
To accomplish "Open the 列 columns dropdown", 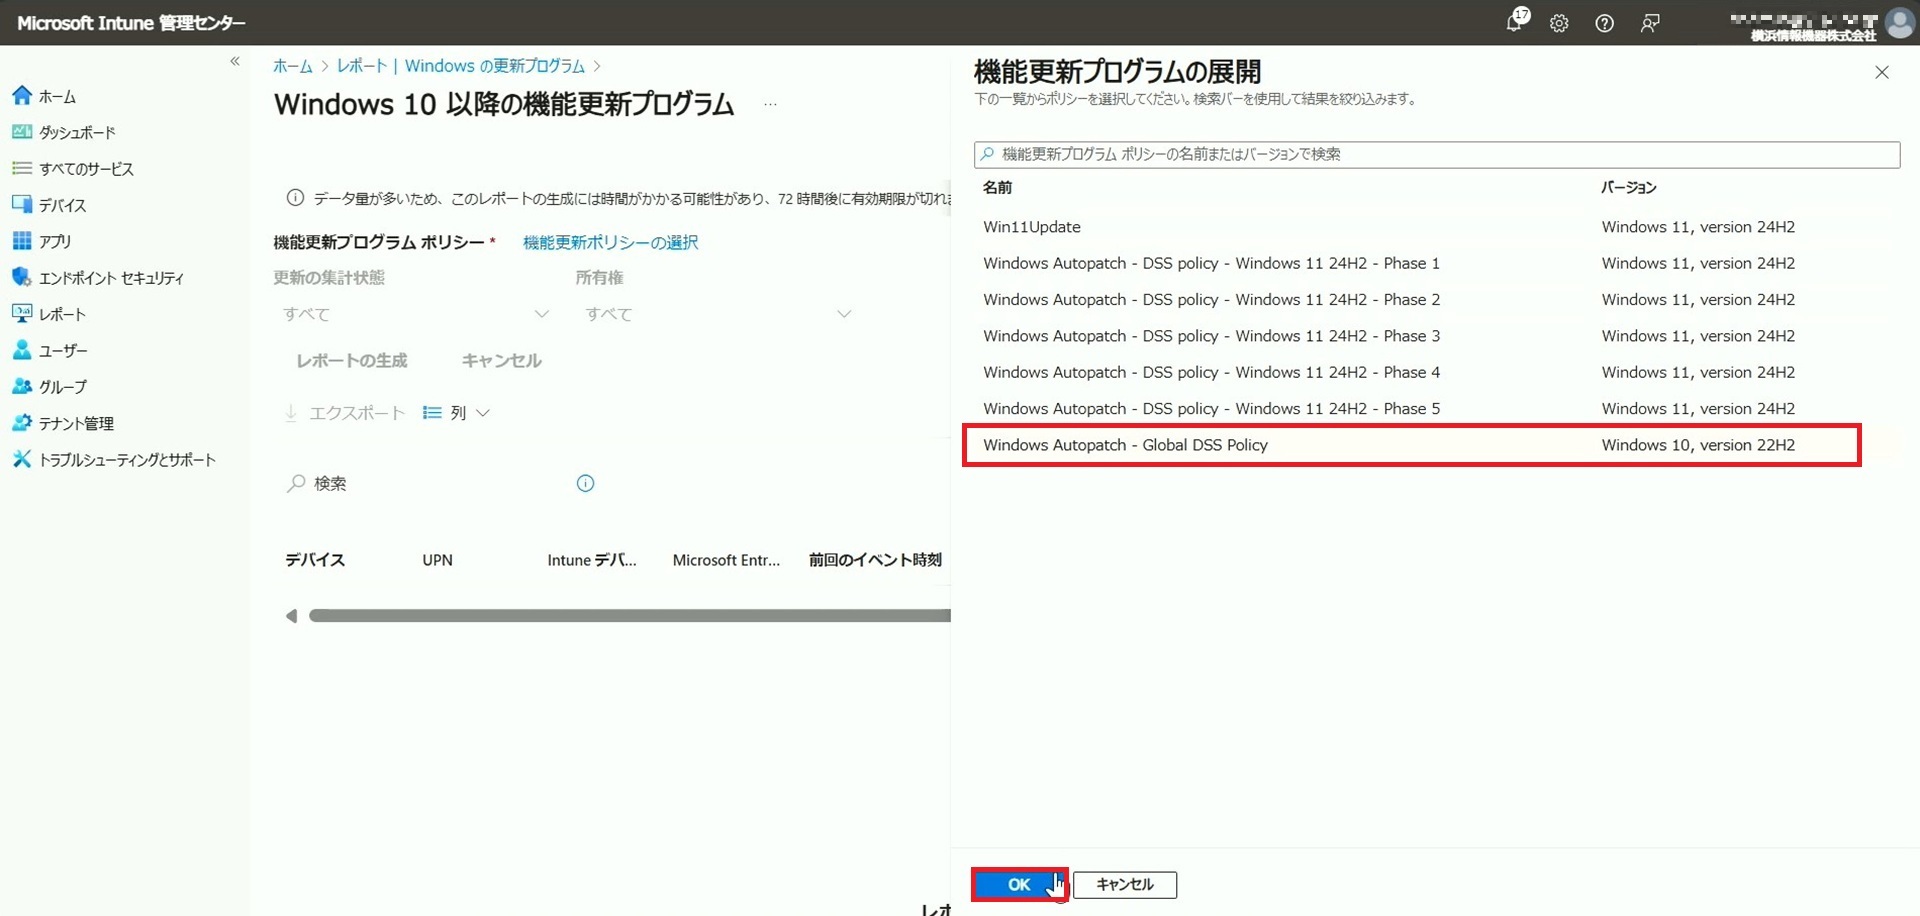I will [x=456, y=413].
